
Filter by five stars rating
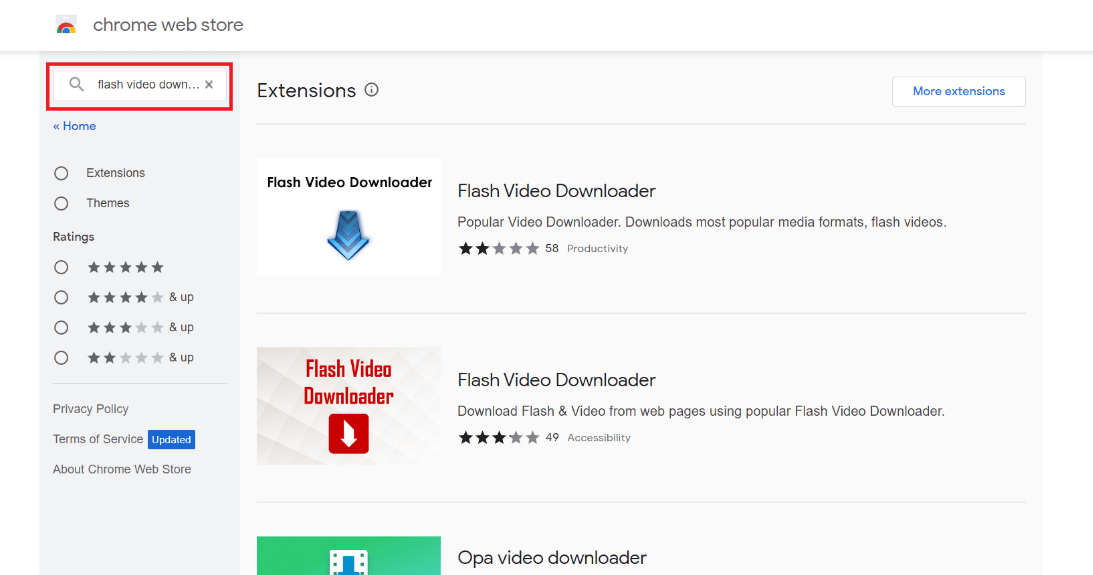pos(61,268)
